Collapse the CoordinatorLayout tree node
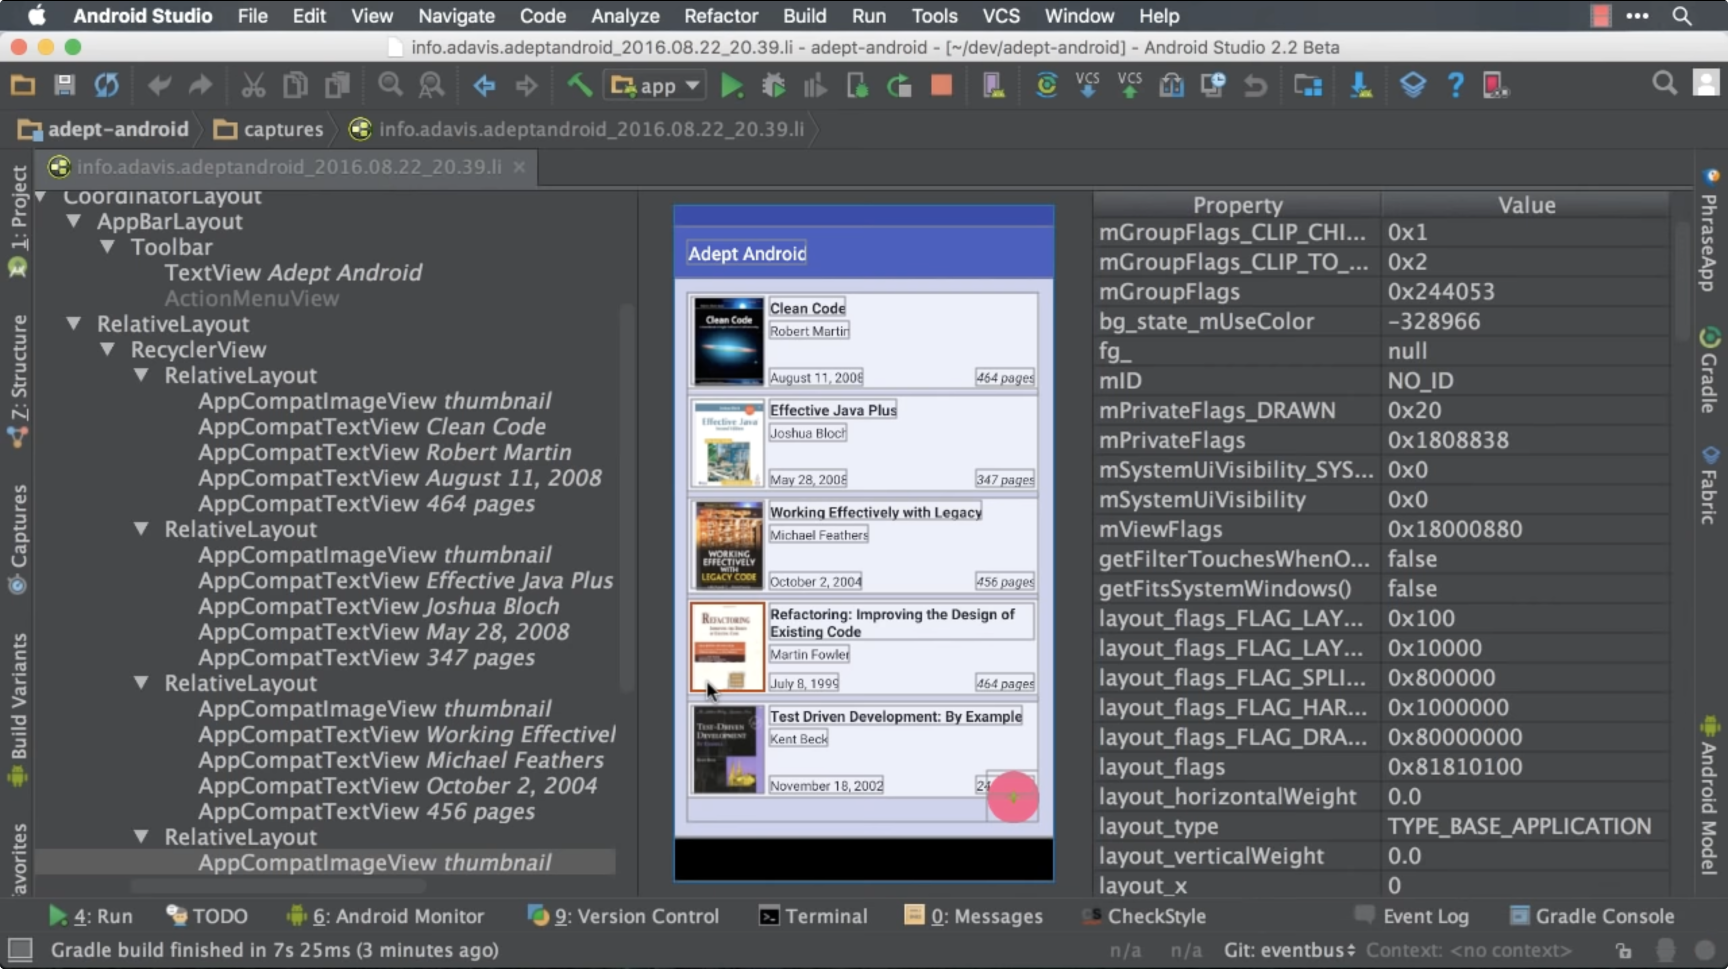The image size is (1728, 969). point(41,196)
